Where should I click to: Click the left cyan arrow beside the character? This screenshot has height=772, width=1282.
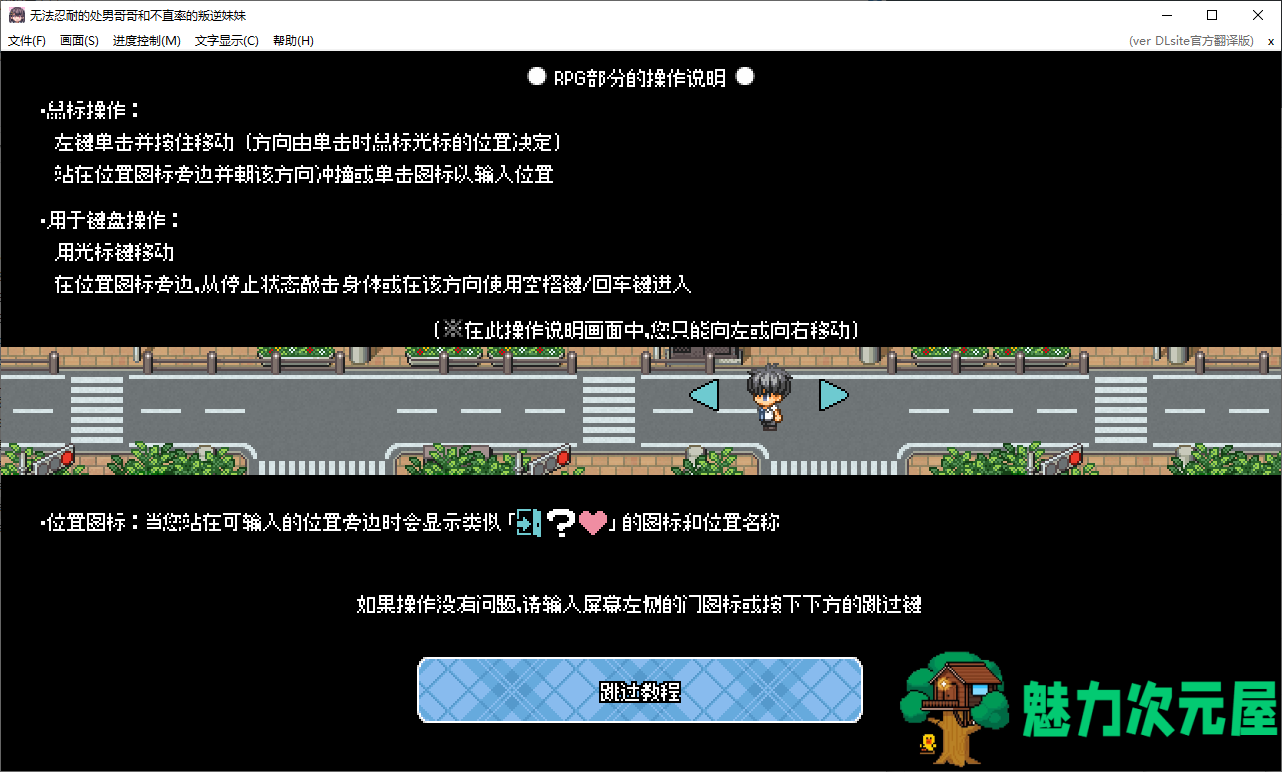[x=704, y=396]
